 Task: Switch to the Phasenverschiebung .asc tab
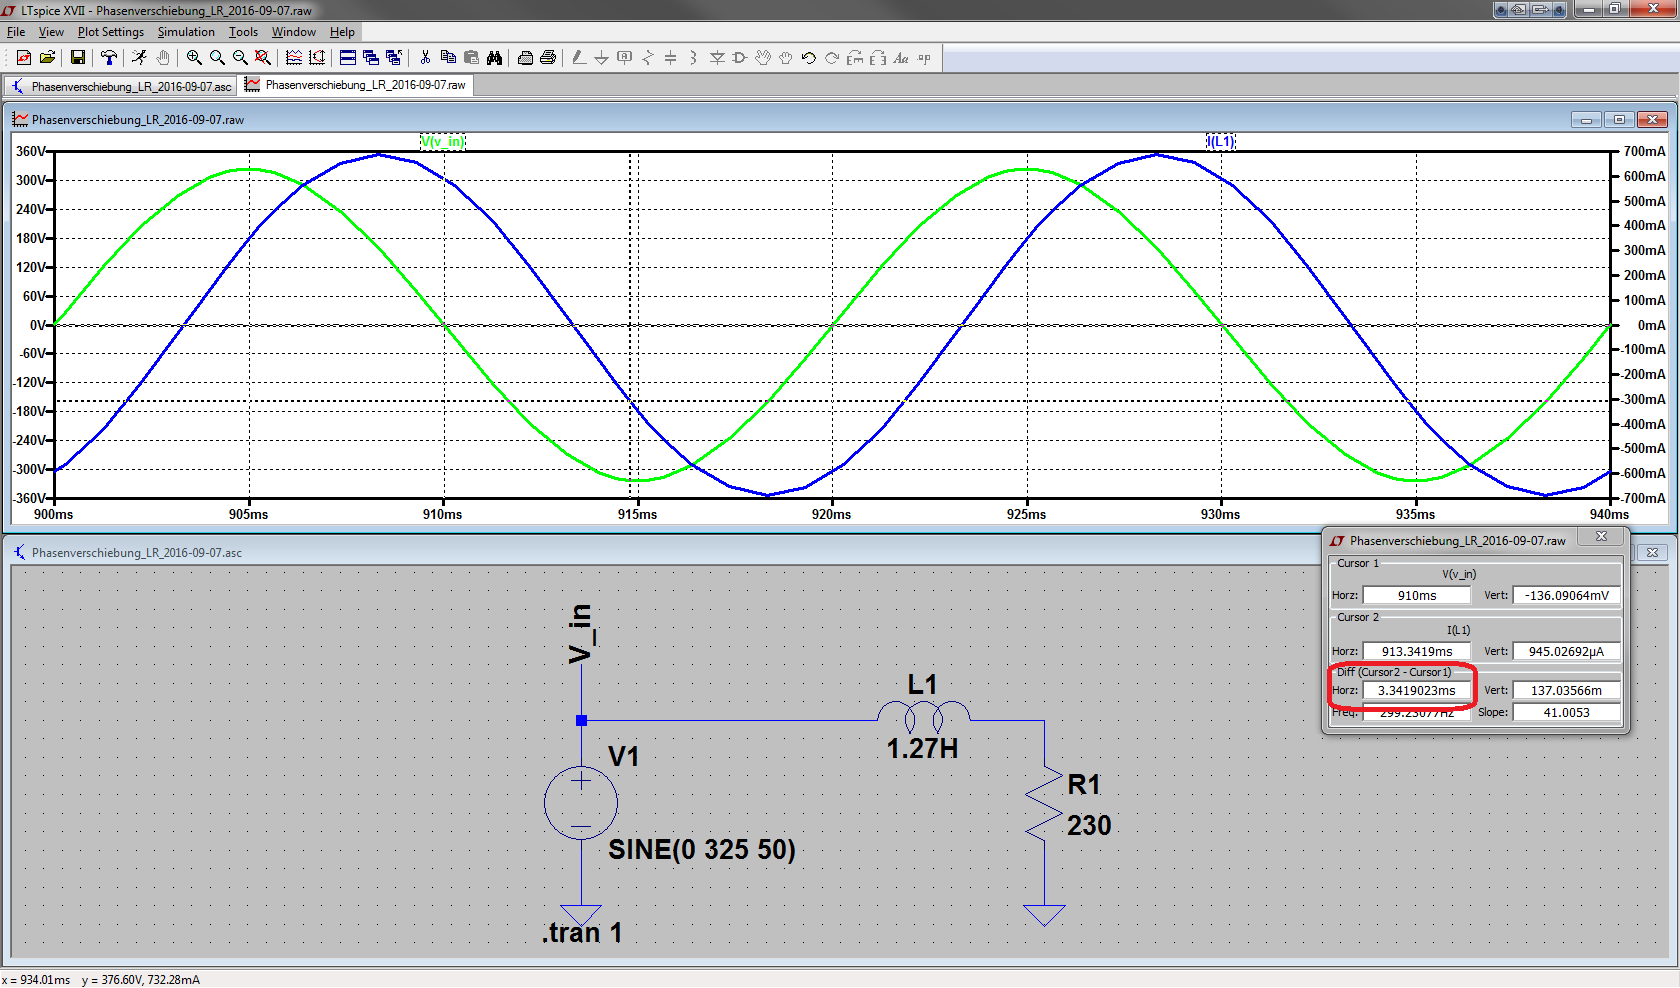point(121,86)
